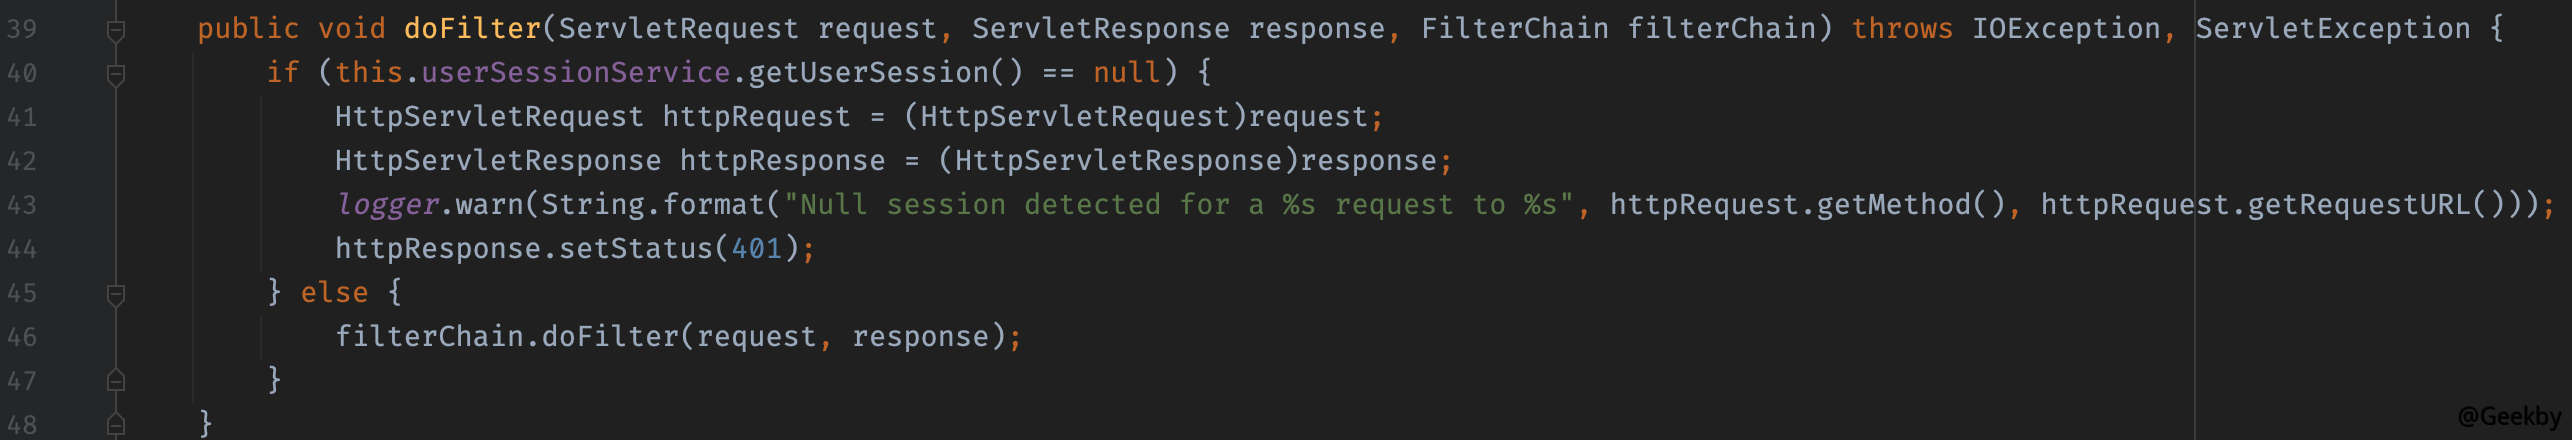Viewport: 2572px width, 440px height.
Task: Click line number 46 in the gutter
Action: point(22,337)
